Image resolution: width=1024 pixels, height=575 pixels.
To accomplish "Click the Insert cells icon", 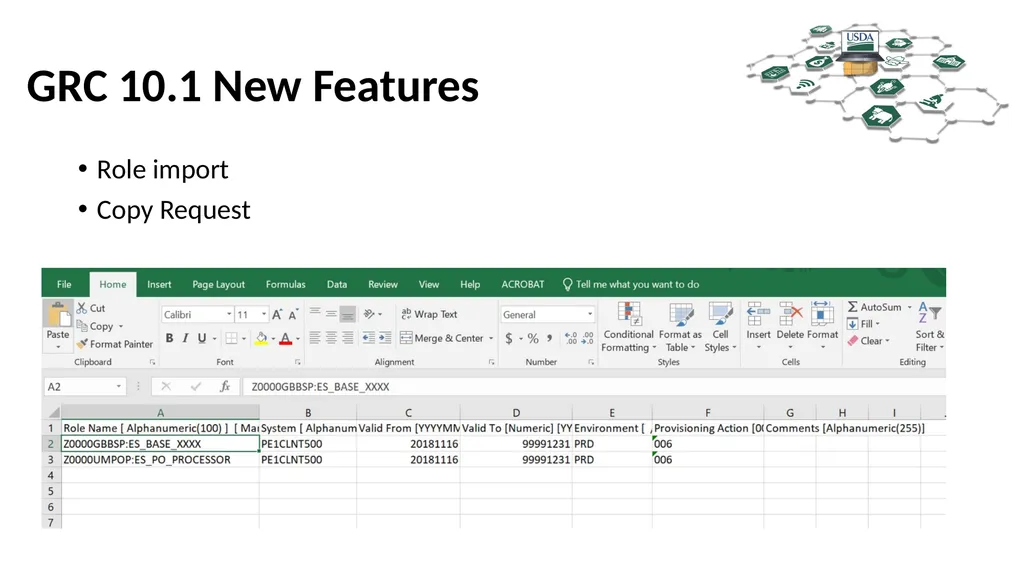I will (758, 314).
